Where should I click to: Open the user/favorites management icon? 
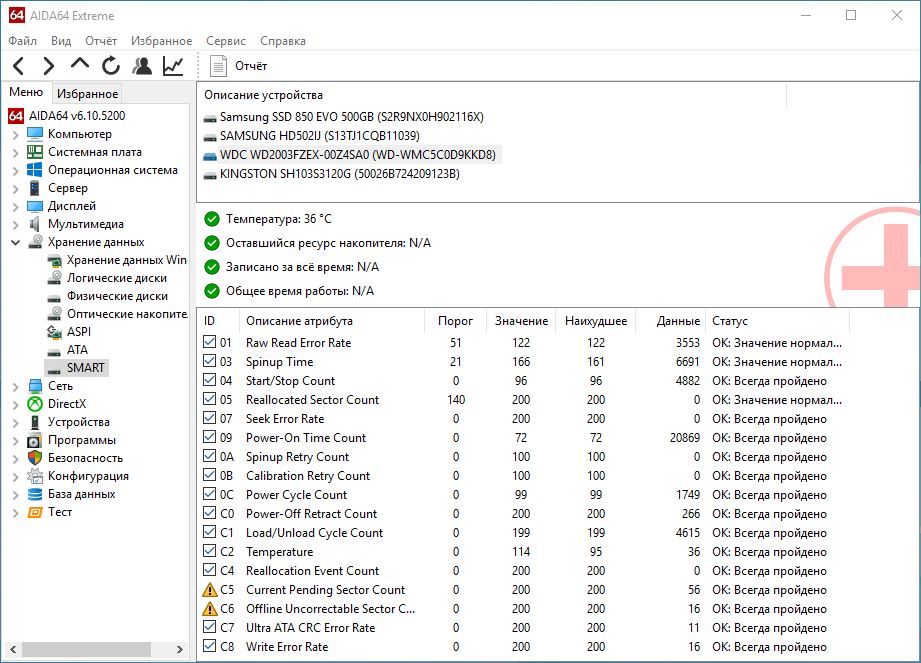coord(142,66)
